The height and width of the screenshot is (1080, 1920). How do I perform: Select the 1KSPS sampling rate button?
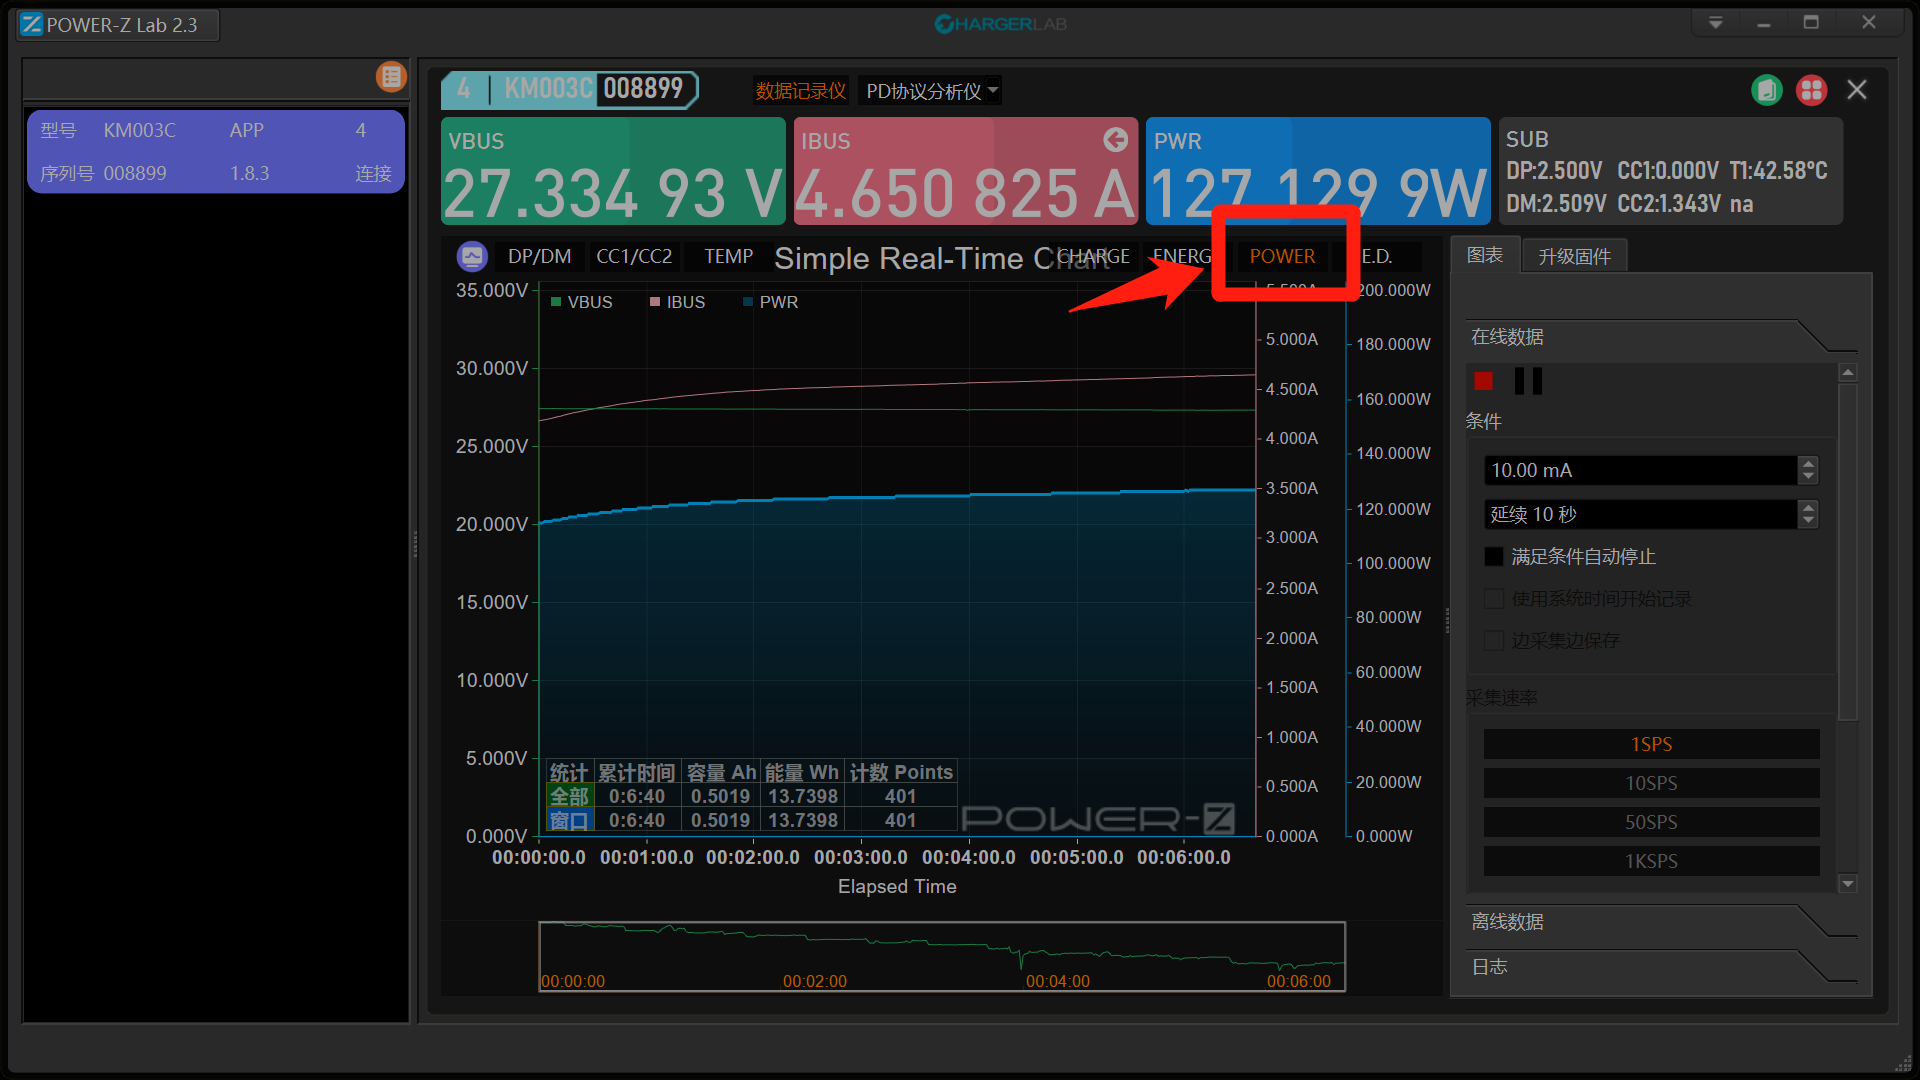[x=1650, y=861]
